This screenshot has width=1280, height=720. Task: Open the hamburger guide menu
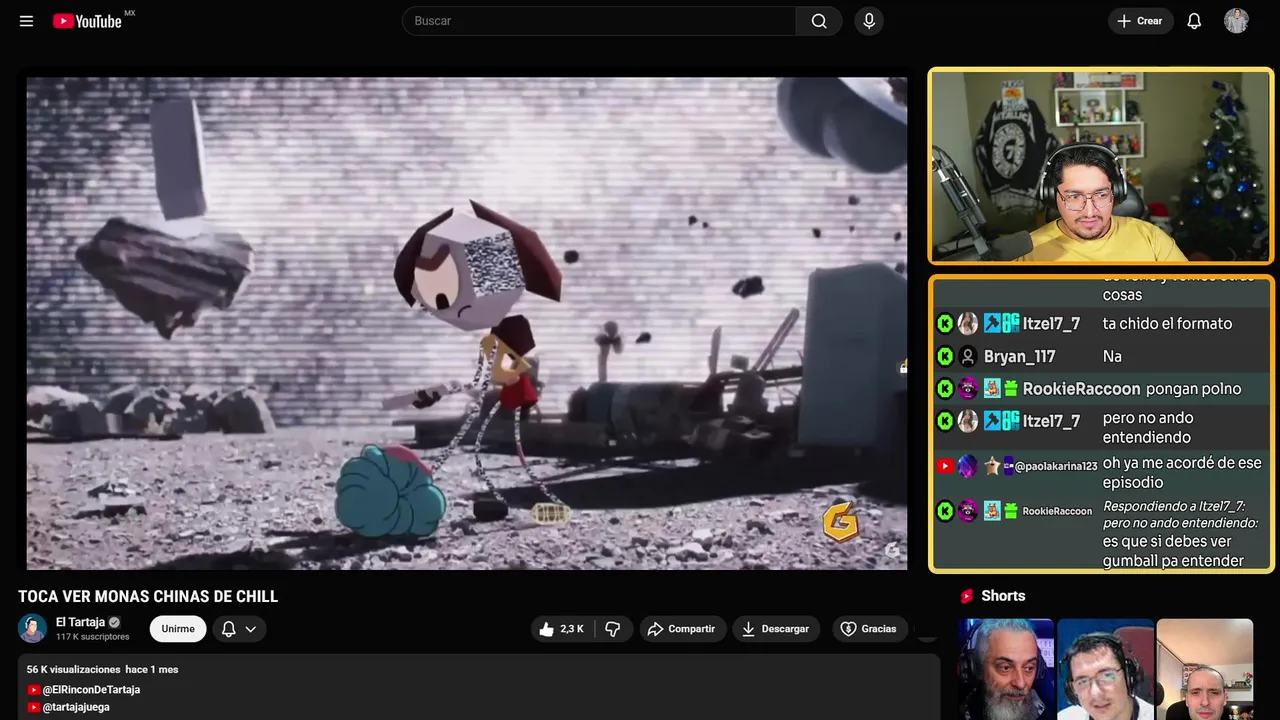coord(26,21)
